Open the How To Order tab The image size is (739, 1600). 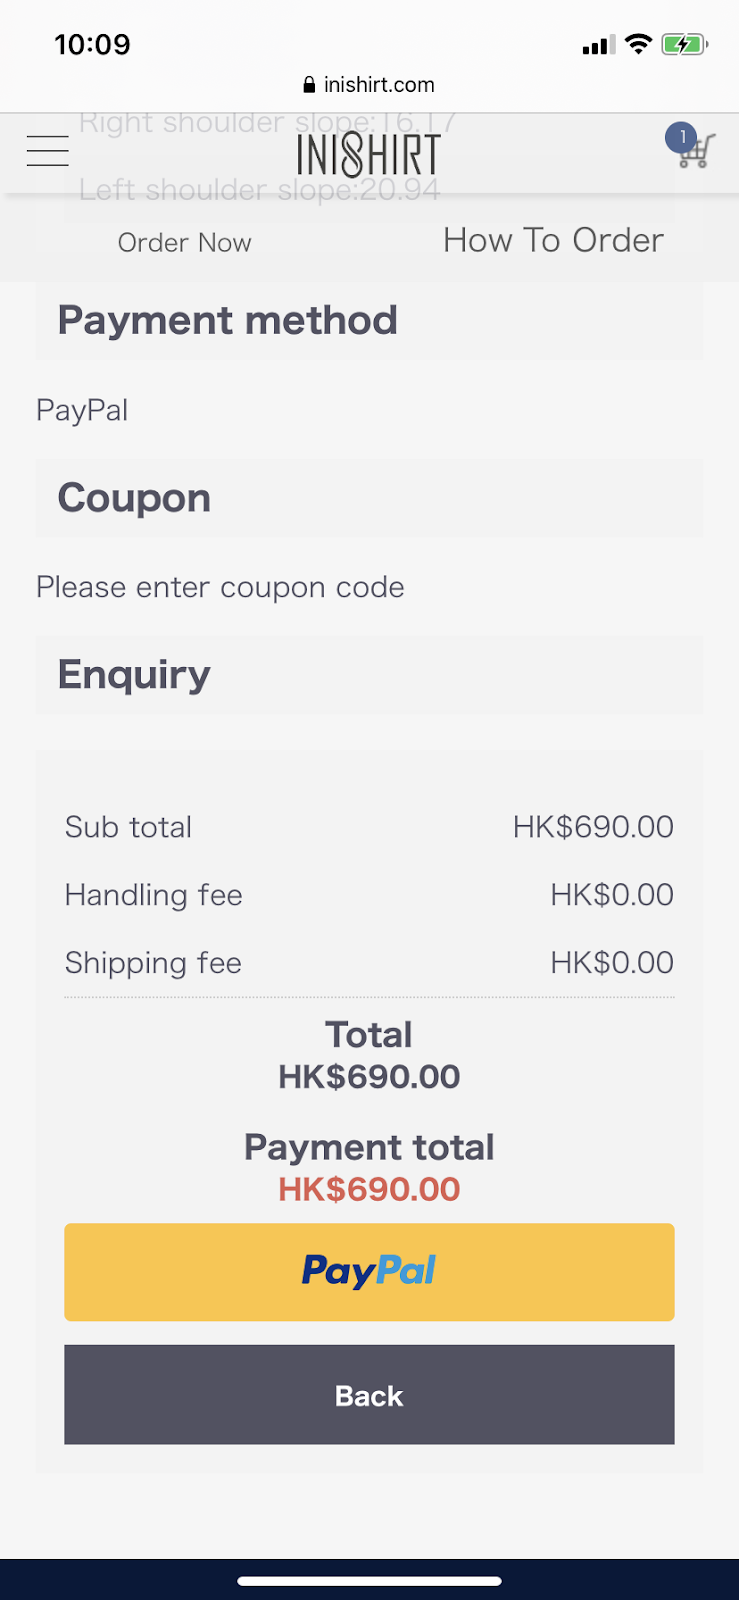tap(553, 240)
